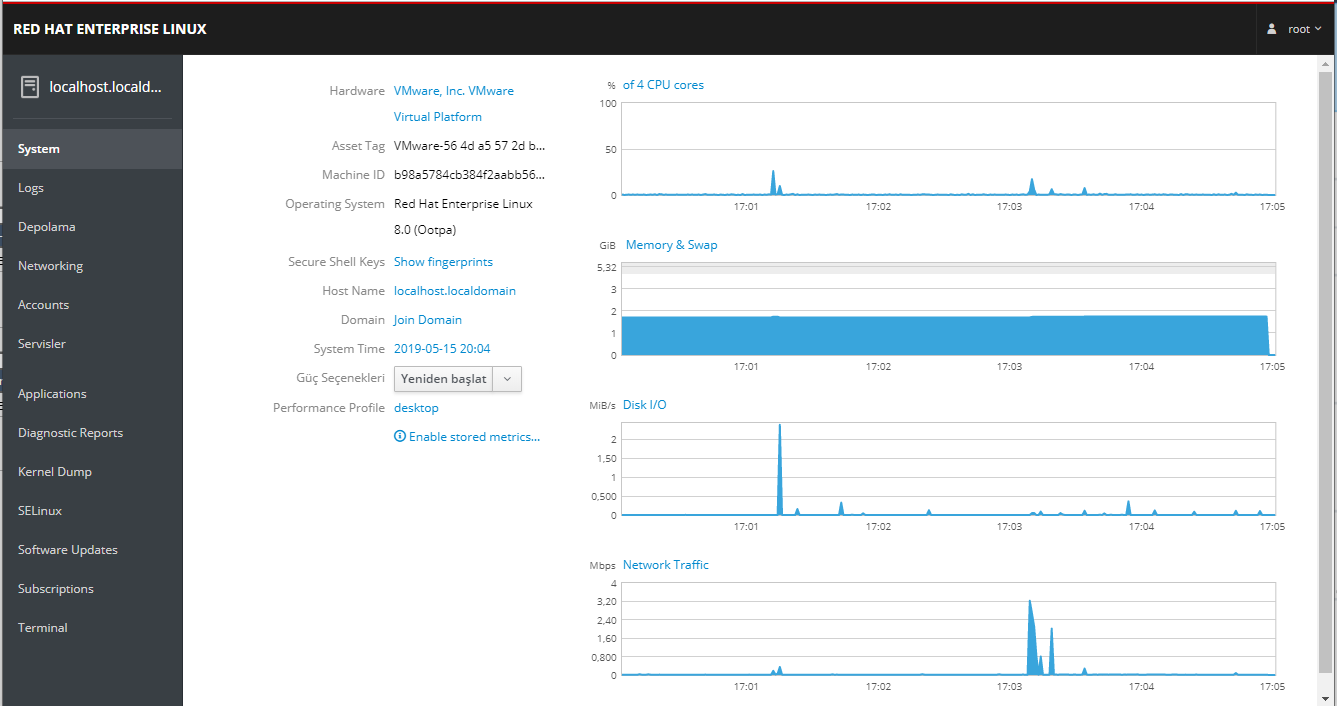The height and width of the screenshot is (706, 1337).
Task: Open the Disk I/O graph link
Action: pyautogui.click(x=644, y=405)
